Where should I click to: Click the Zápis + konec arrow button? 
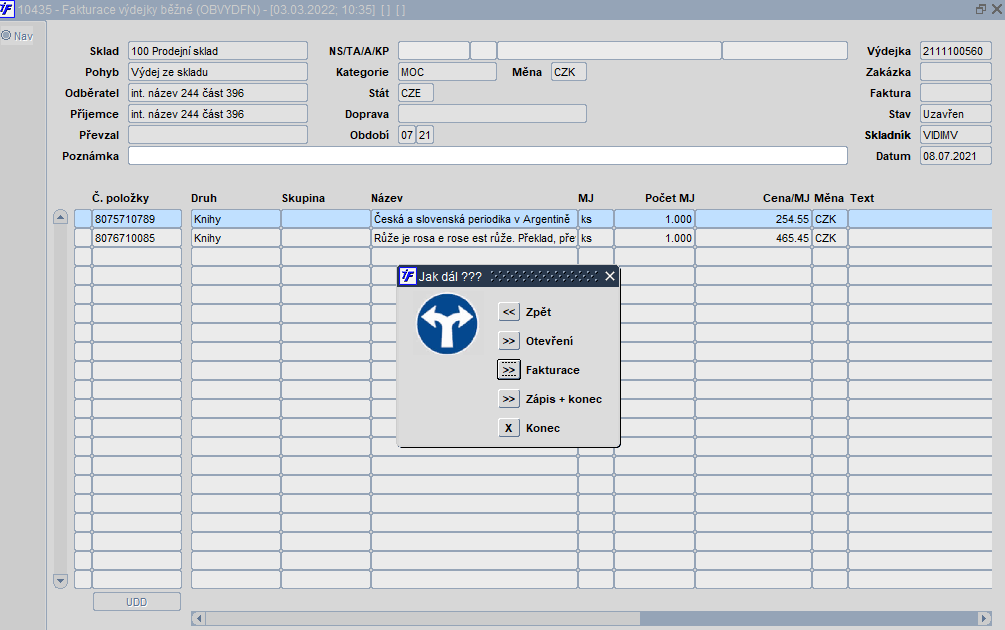[508, 399]
